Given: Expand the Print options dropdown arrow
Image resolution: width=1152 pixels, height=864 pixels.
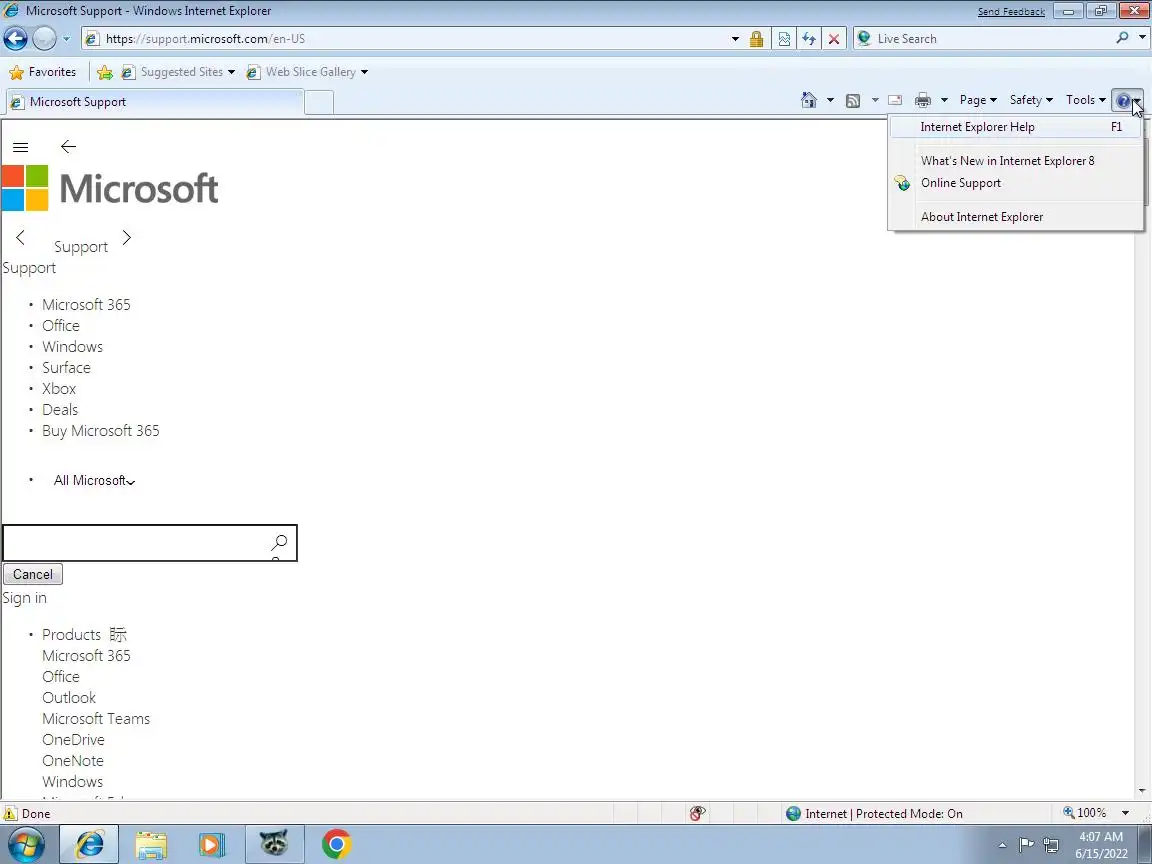Looking at the screenshot, I should tap(944, 100).
